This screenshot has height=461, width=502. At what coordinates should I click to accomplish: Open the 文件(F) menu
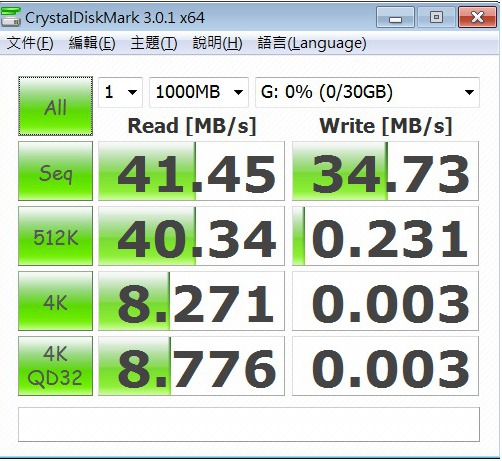click(x=30, y=43)
